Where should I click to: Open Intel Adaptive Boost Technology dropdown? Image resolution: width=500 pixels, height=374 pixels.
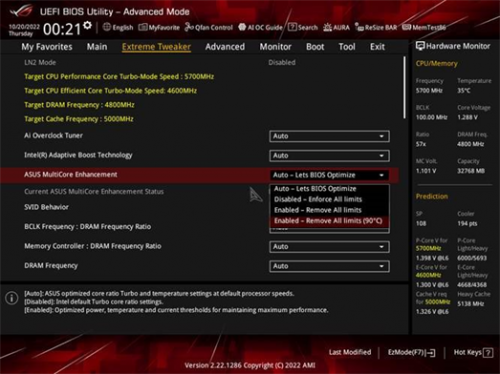coord(329,156)
